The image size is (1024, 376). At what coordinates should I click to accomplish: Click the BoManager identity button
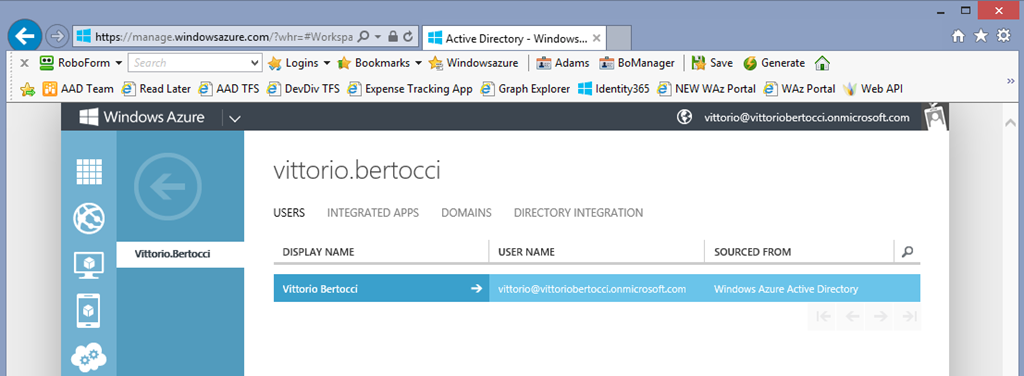[637, 63]
